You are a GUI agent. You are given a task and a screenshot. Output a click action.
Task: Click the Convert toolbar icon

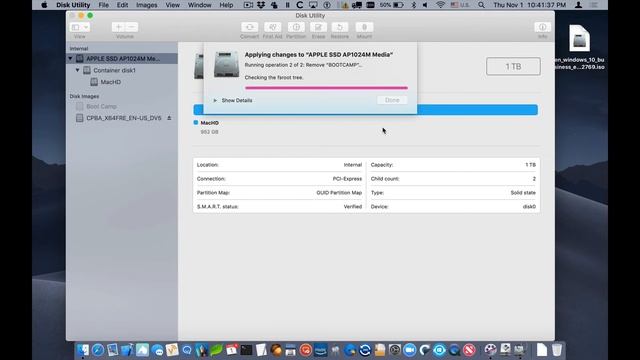pyautogui.click(x=249, y=27)
